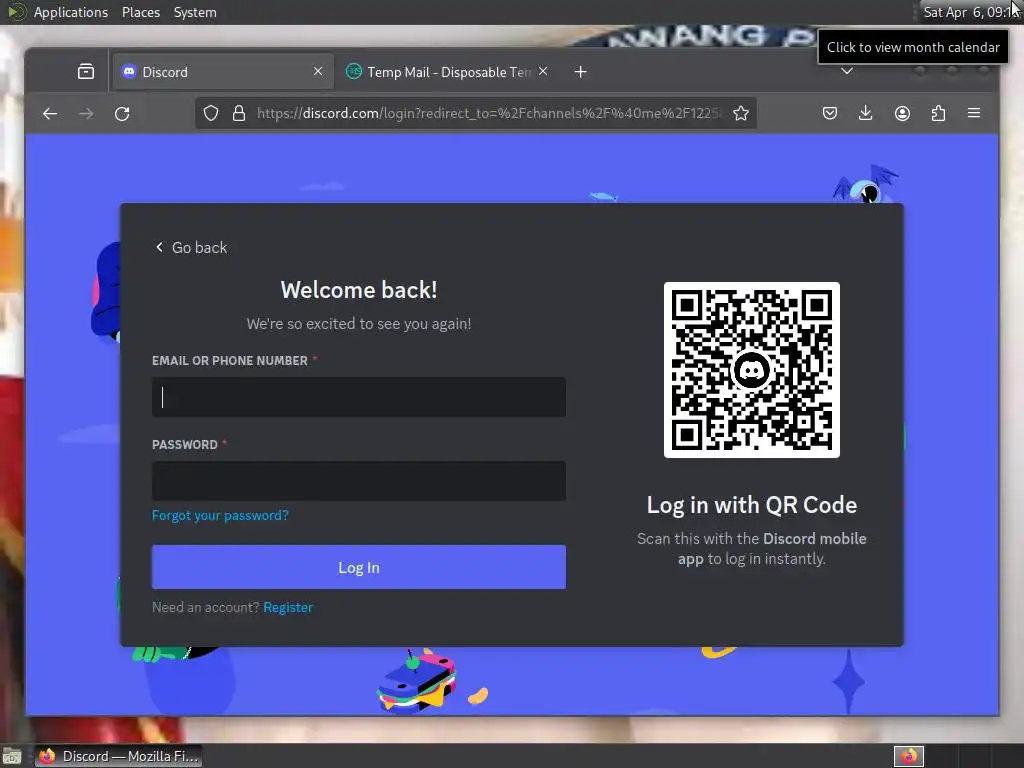This screenshot has height=768, width=1024.
Task: Click the forward navigation arrow
Action: tap(86, 114)
